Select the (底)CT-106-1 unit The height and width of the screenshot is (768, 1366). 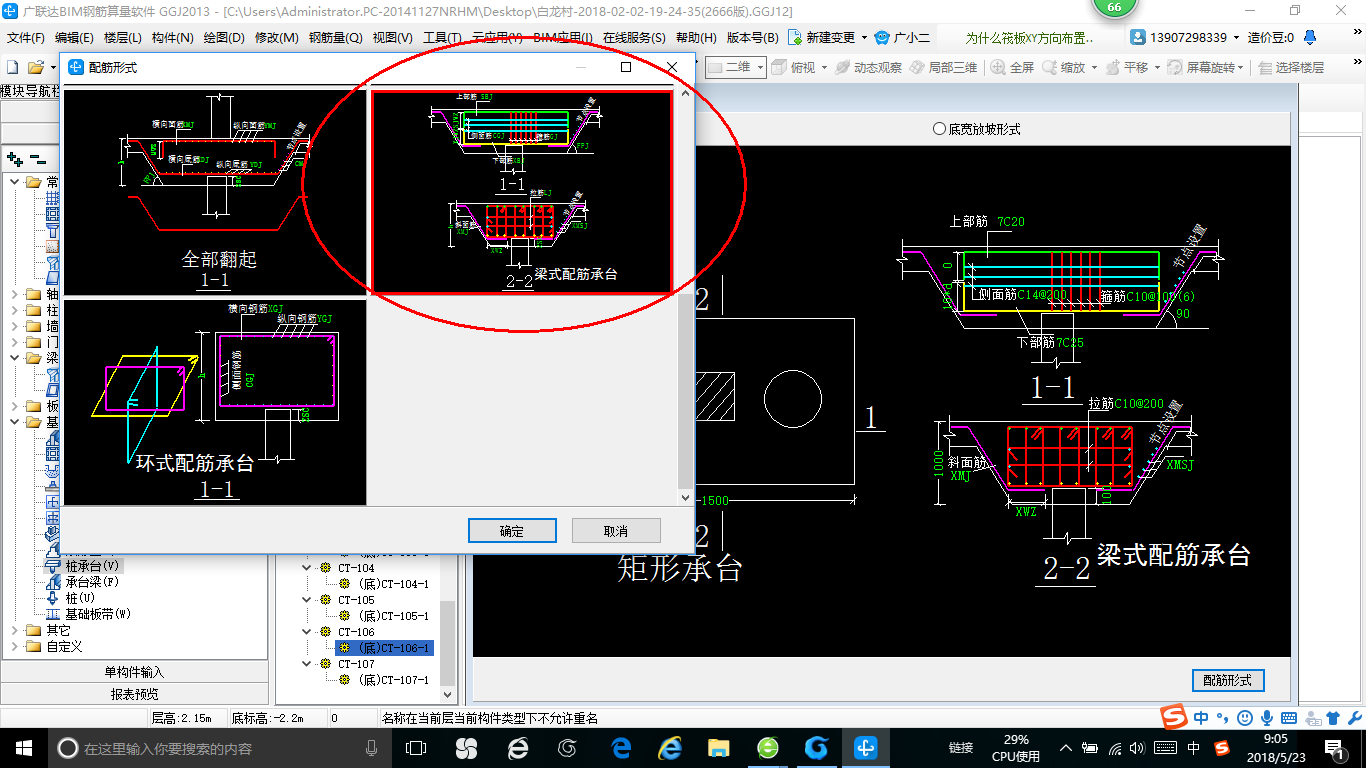pos(393,648)
